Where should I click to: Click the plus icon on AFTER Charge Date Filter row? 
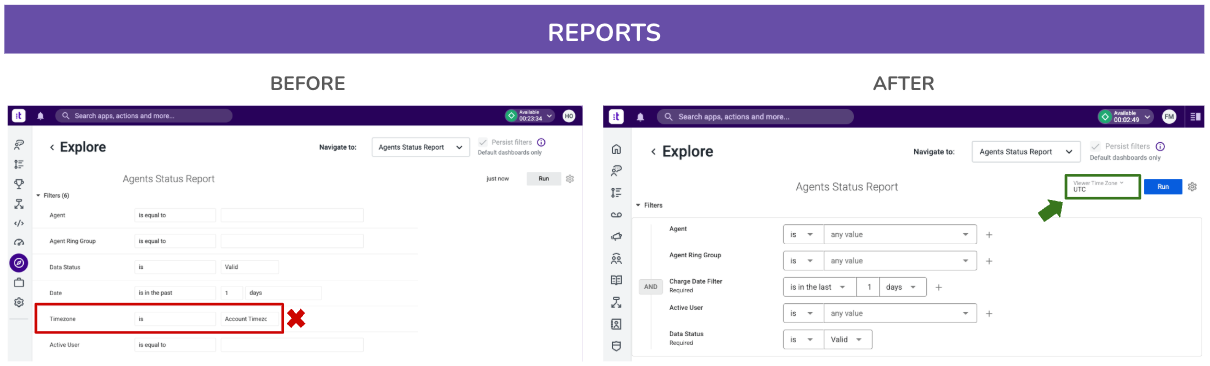click(938, 287)
